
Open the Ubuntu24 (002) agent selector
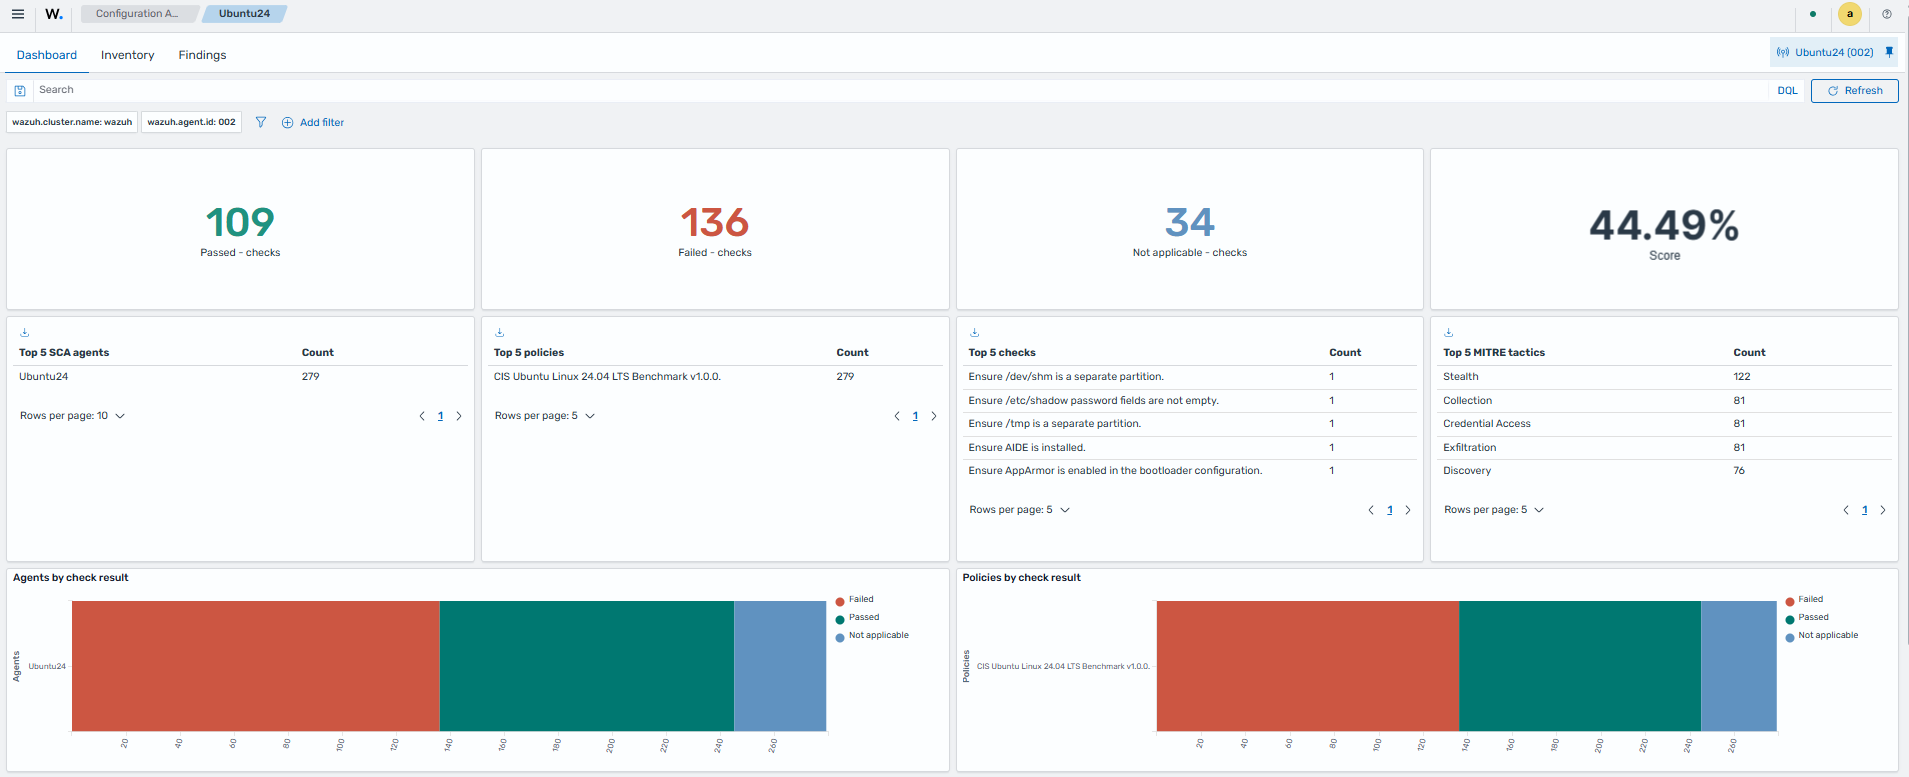1825,52
